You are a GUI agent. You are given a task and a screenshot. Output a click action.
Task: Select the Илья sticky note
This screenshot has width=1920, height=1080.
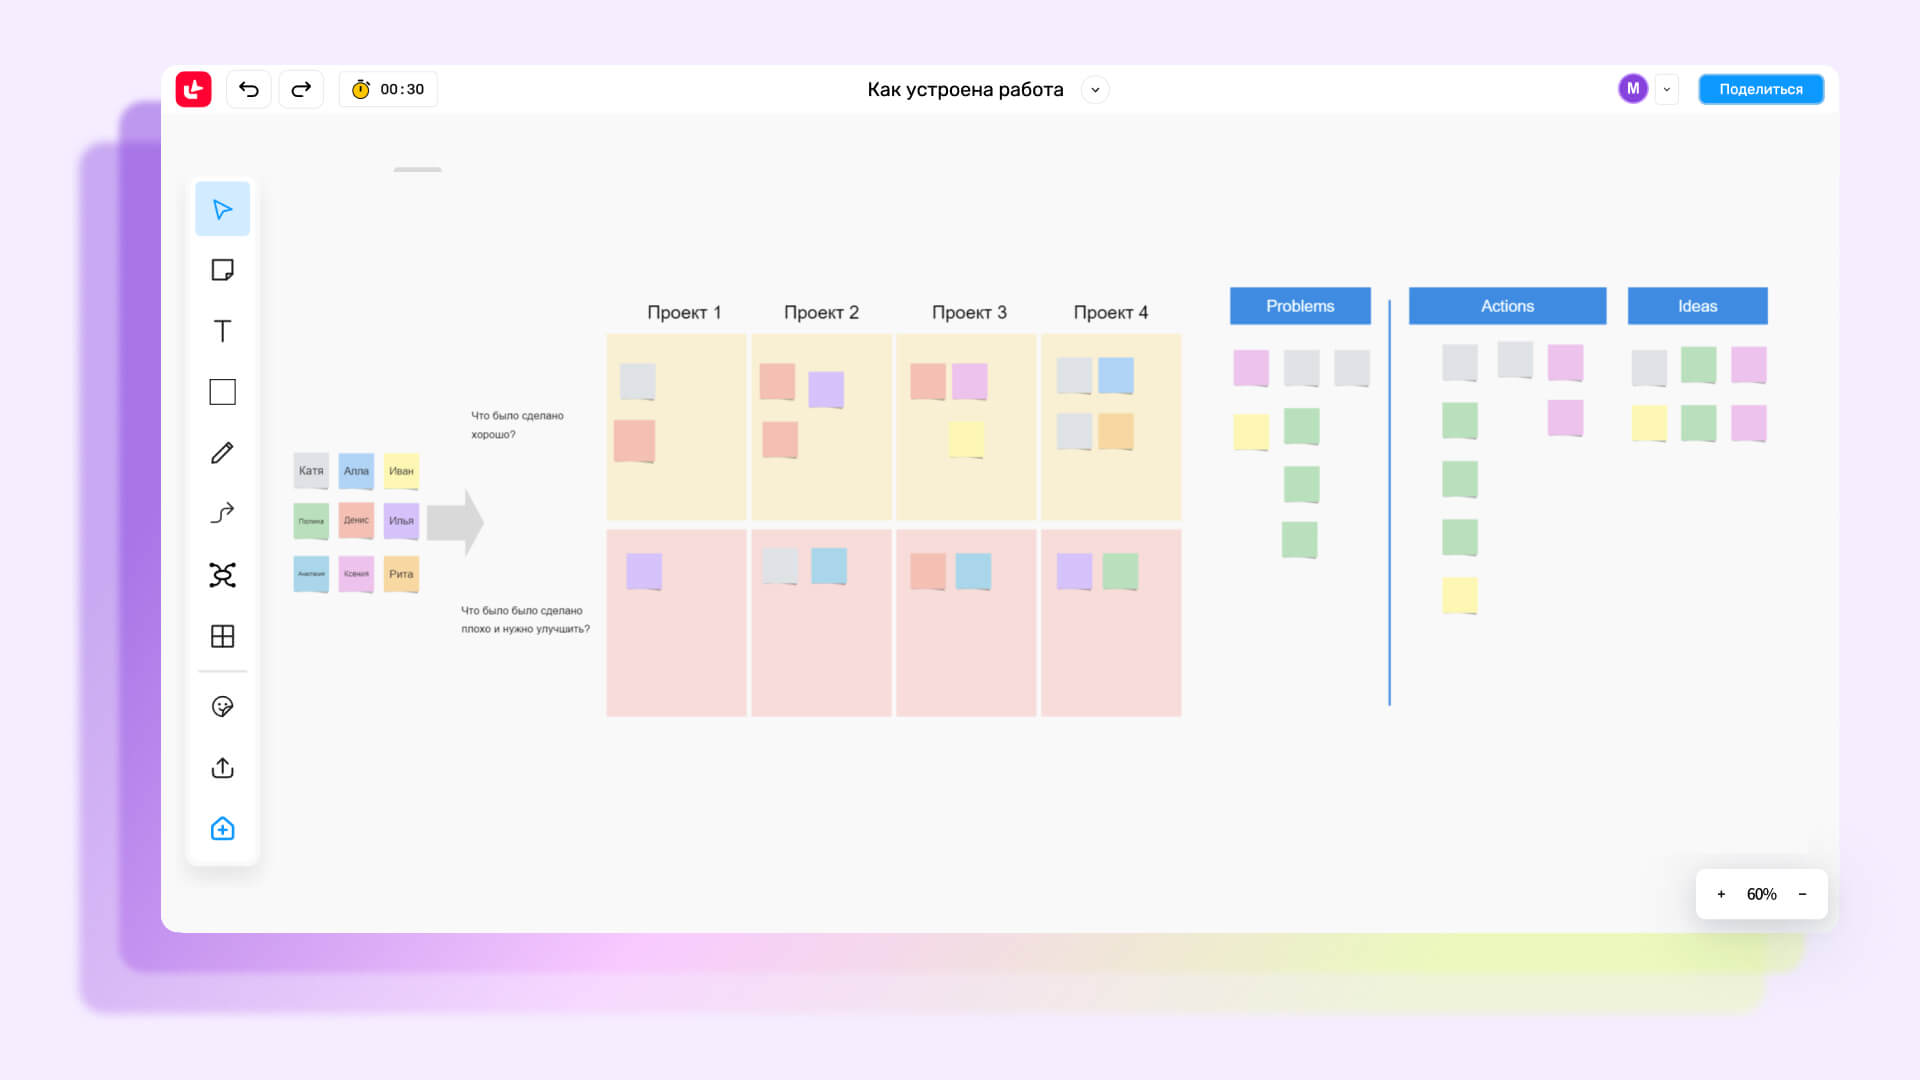(x=401, y=521)
